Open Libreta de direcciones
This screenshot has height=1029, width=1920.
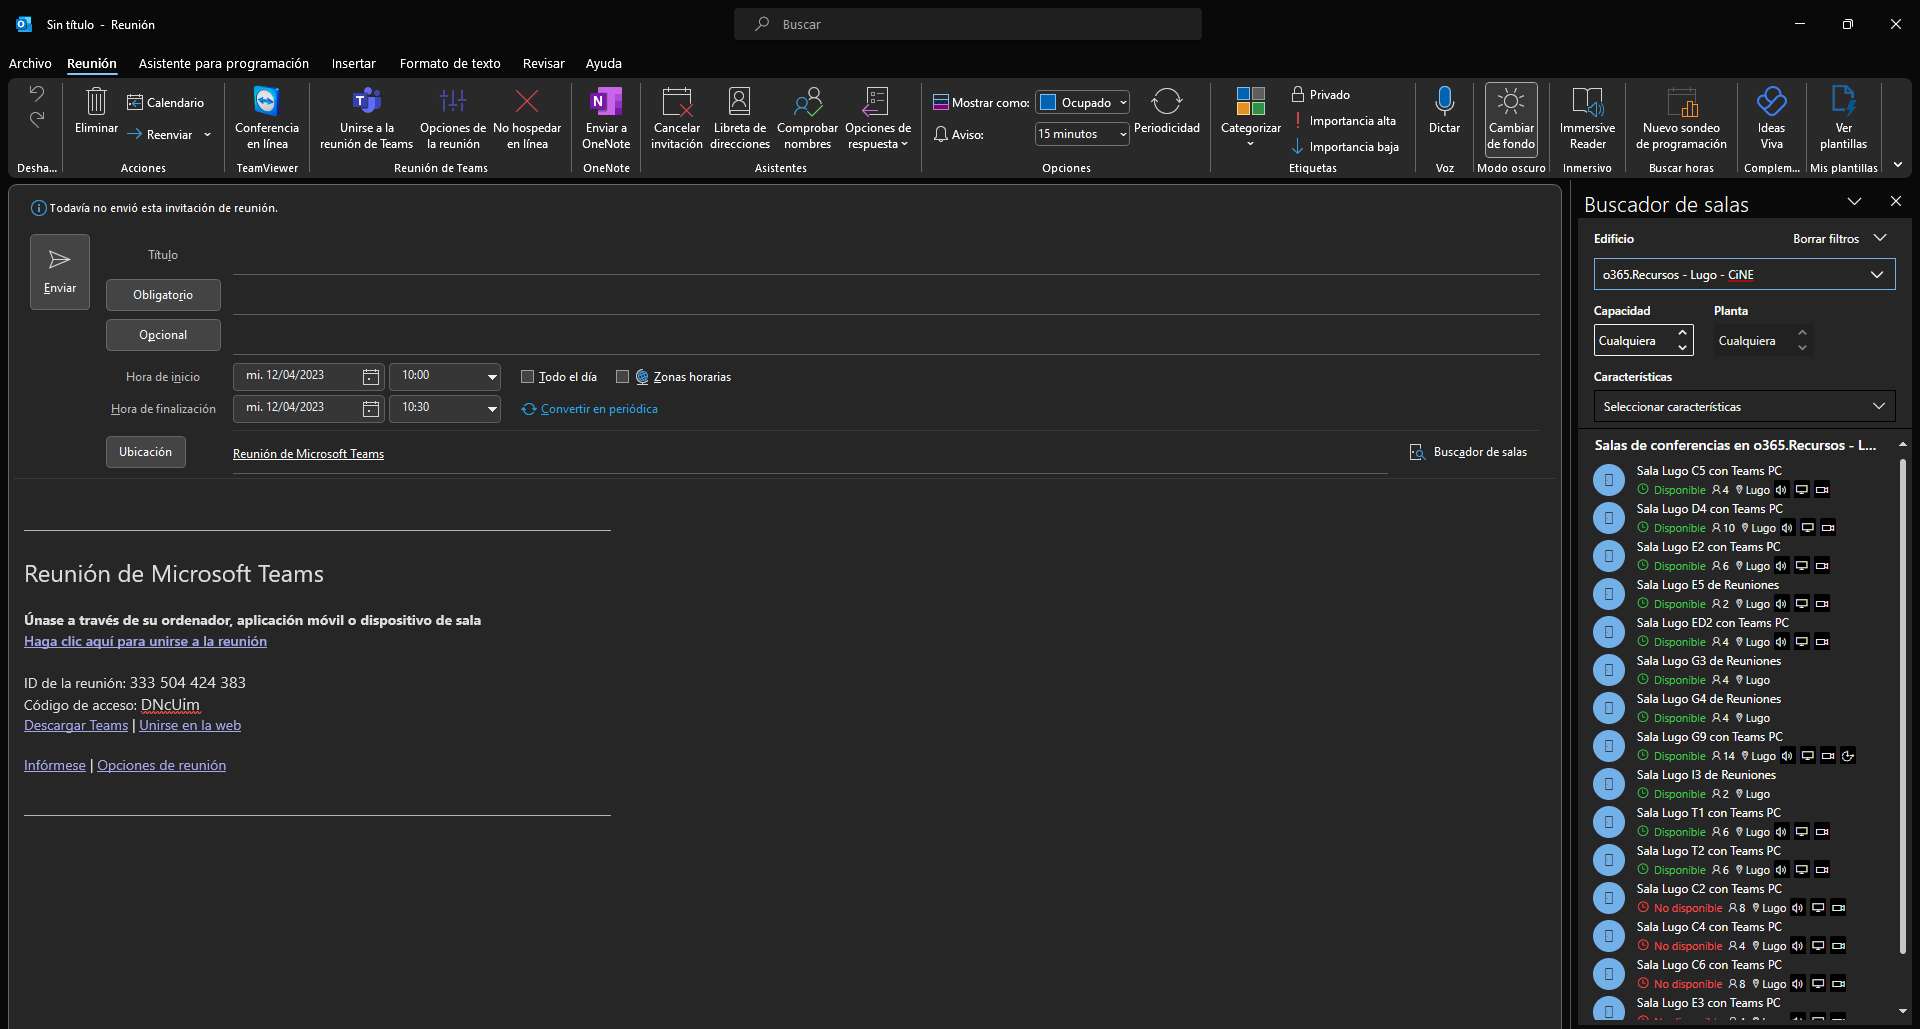(740, 118)
